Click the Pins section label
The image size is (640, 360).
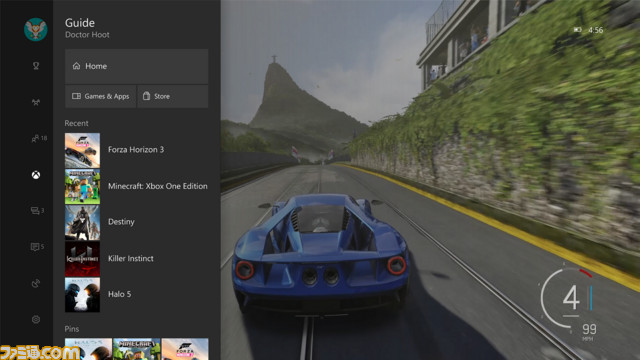pyautogui.click(x=72, y=329)
